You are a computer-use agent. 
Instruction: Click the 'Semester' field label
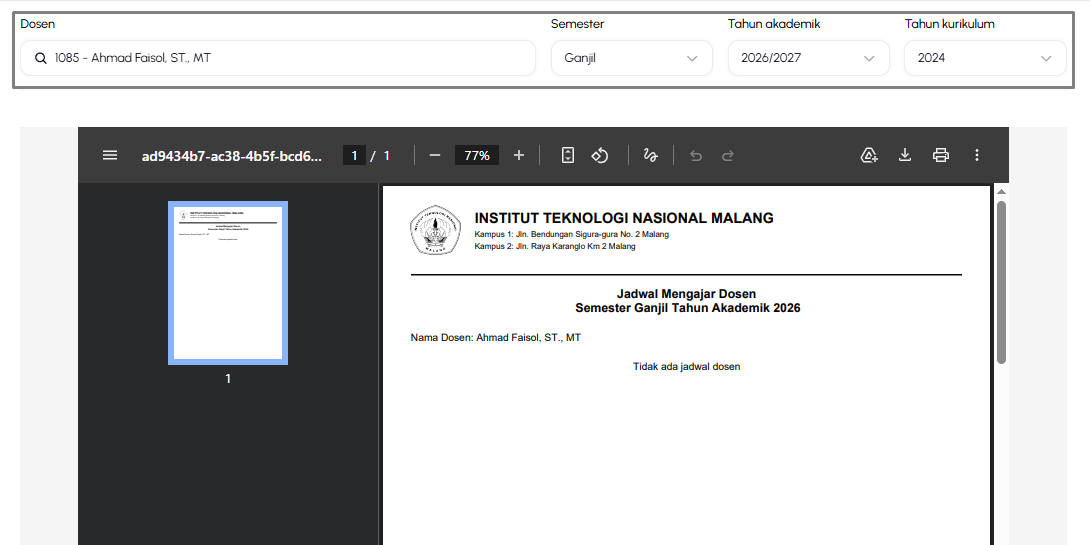[578, 24]
